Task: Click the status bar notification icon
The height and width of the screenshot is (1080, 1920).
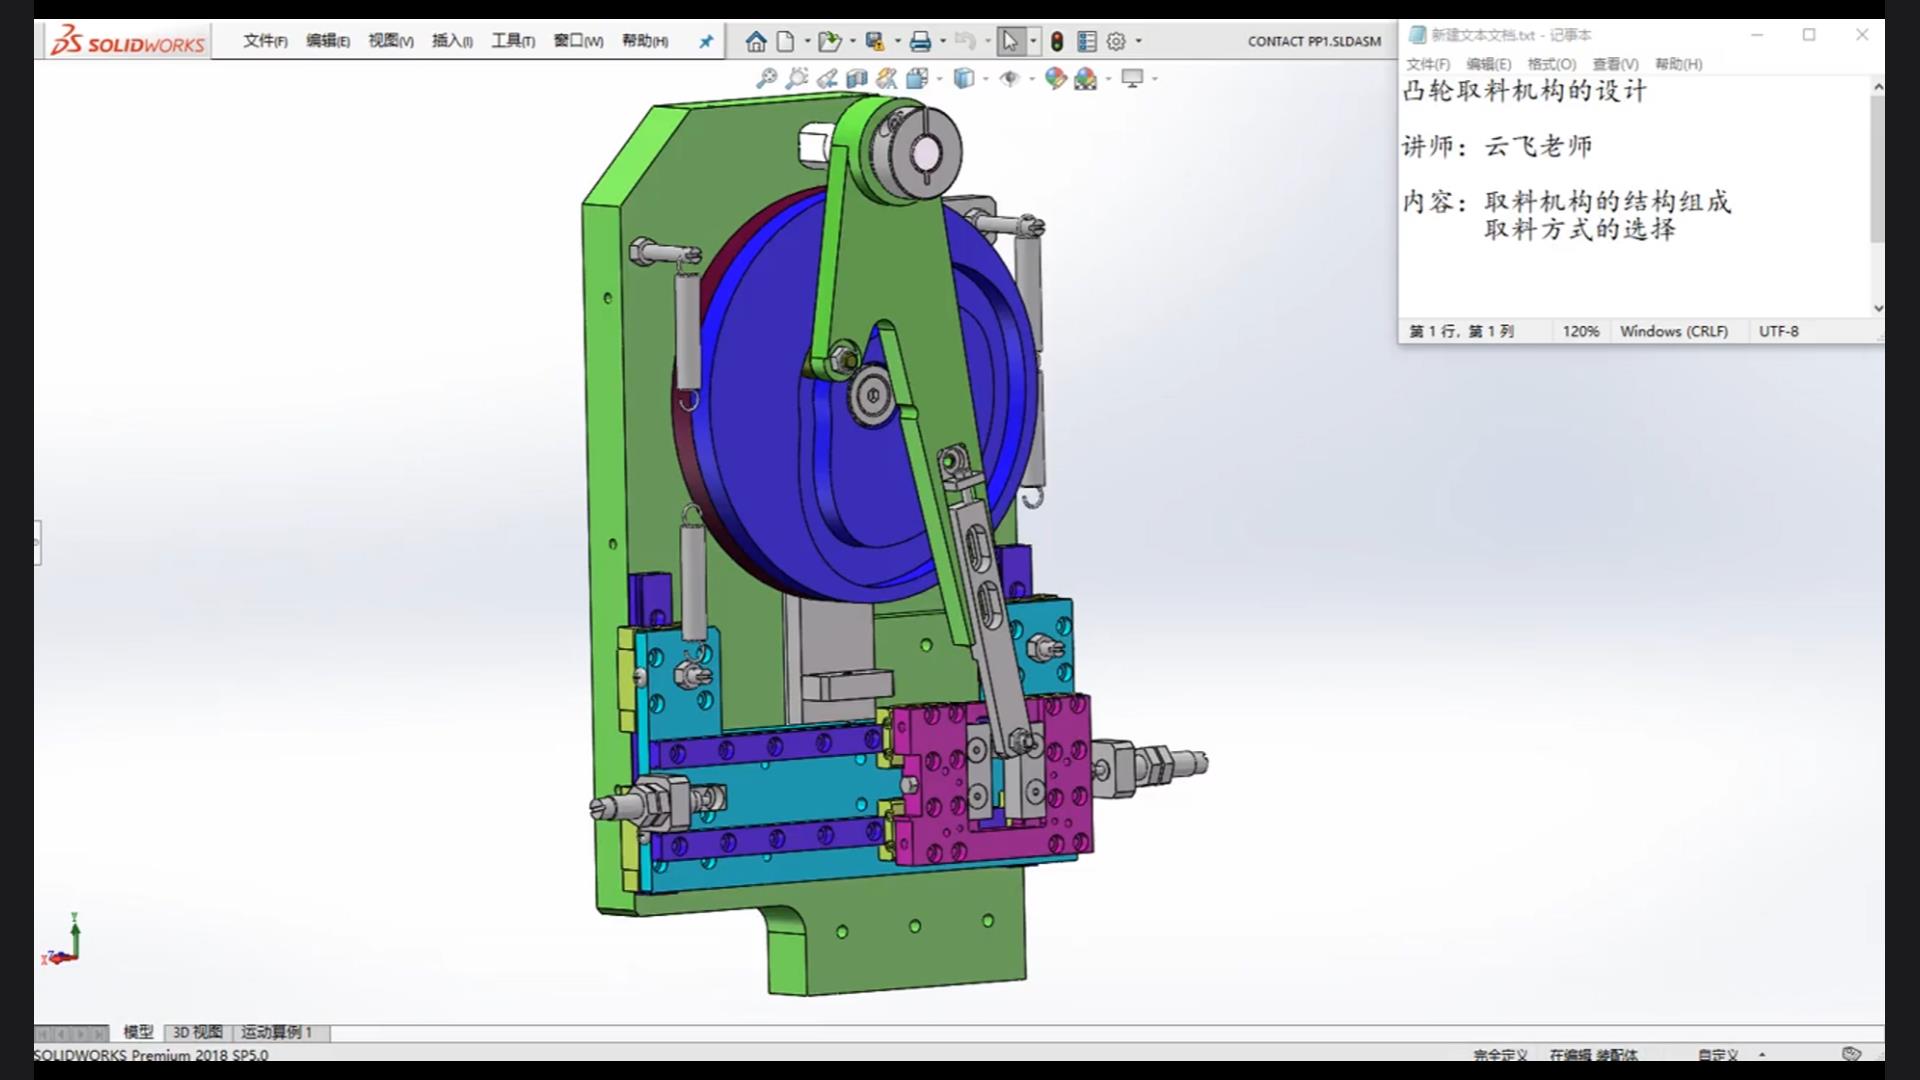Action: (x=1851, y=1054)
